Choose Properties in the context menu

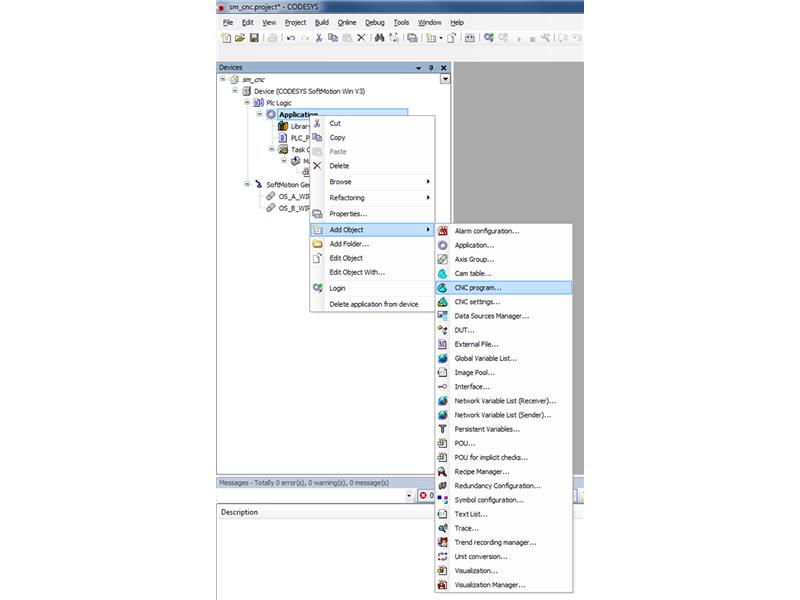(x=372, y=214)
